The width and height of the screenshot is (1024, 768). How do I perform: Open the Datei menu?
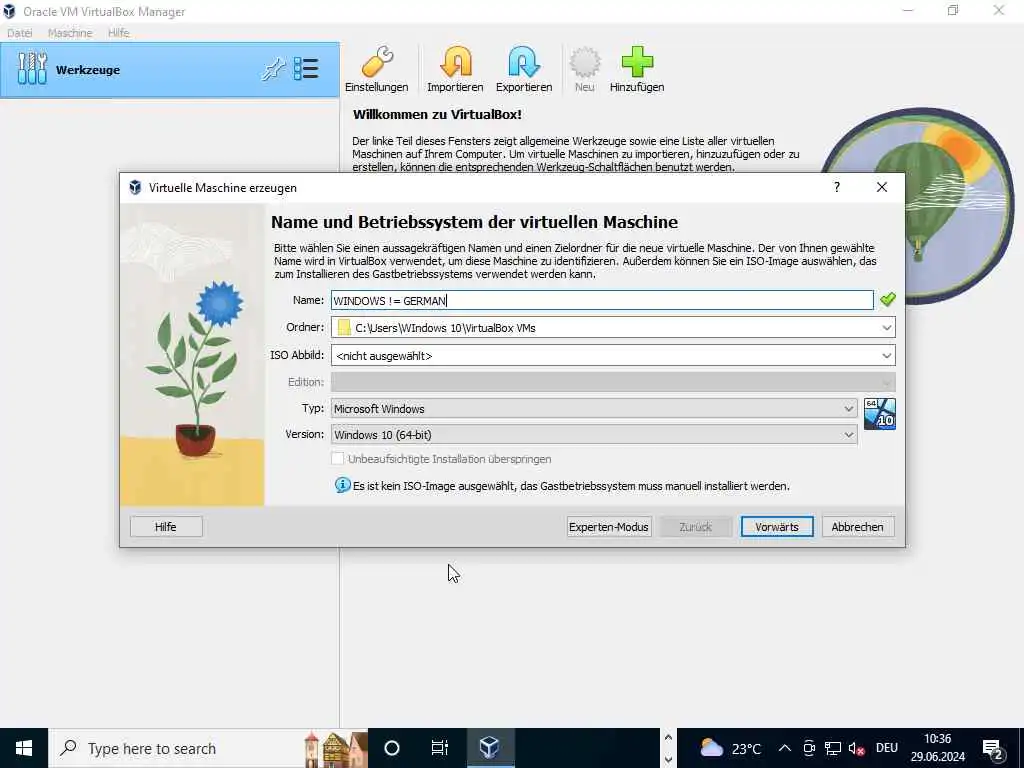(20, 33)
